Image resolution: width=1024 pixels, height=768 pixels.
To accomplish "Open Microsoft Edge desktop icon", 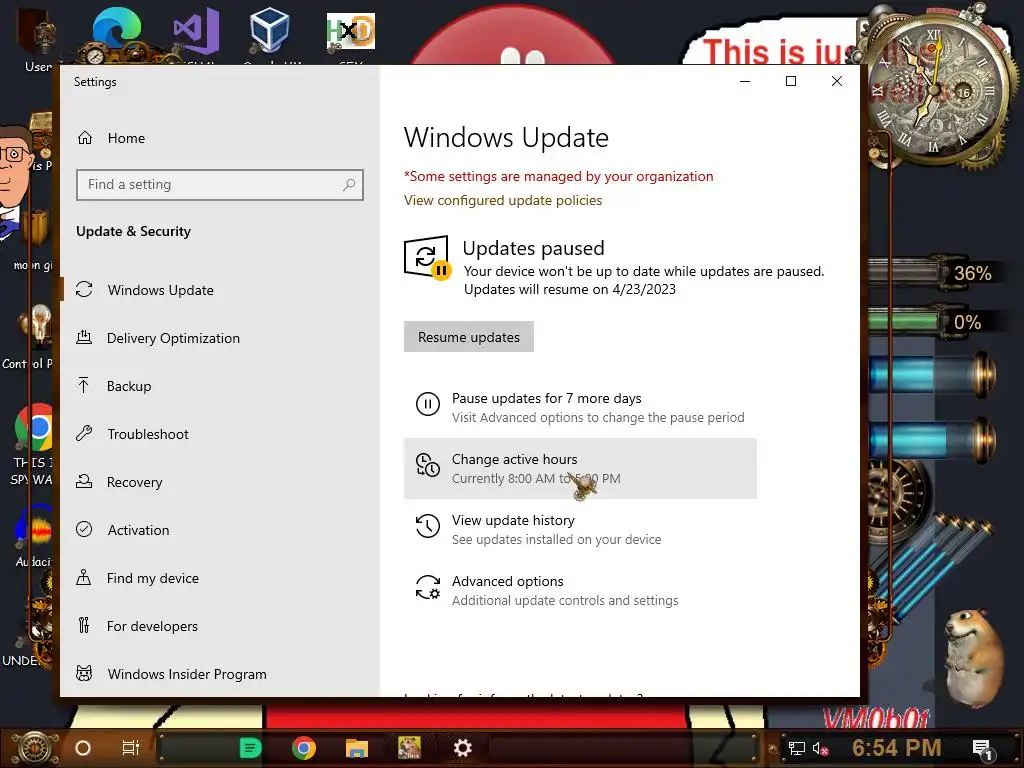I will click(116, 31).
